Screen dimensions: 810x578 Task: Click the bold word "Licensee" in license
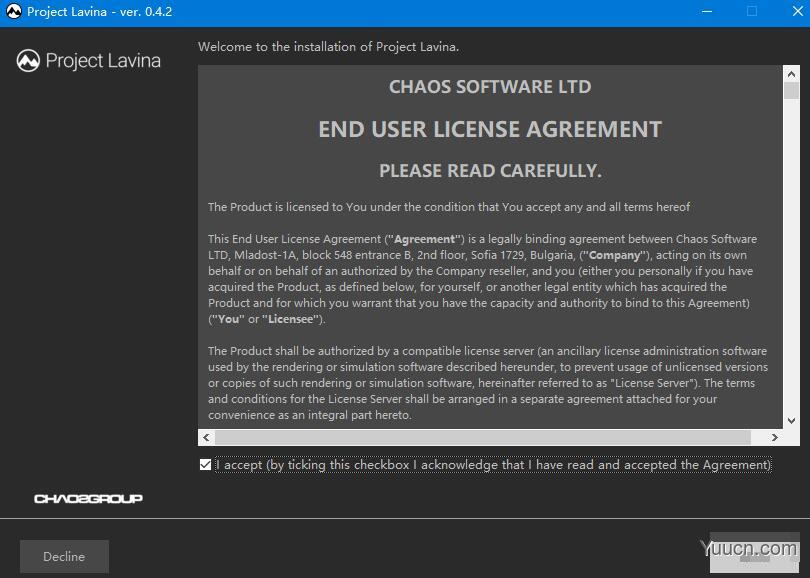click(291, 319)
